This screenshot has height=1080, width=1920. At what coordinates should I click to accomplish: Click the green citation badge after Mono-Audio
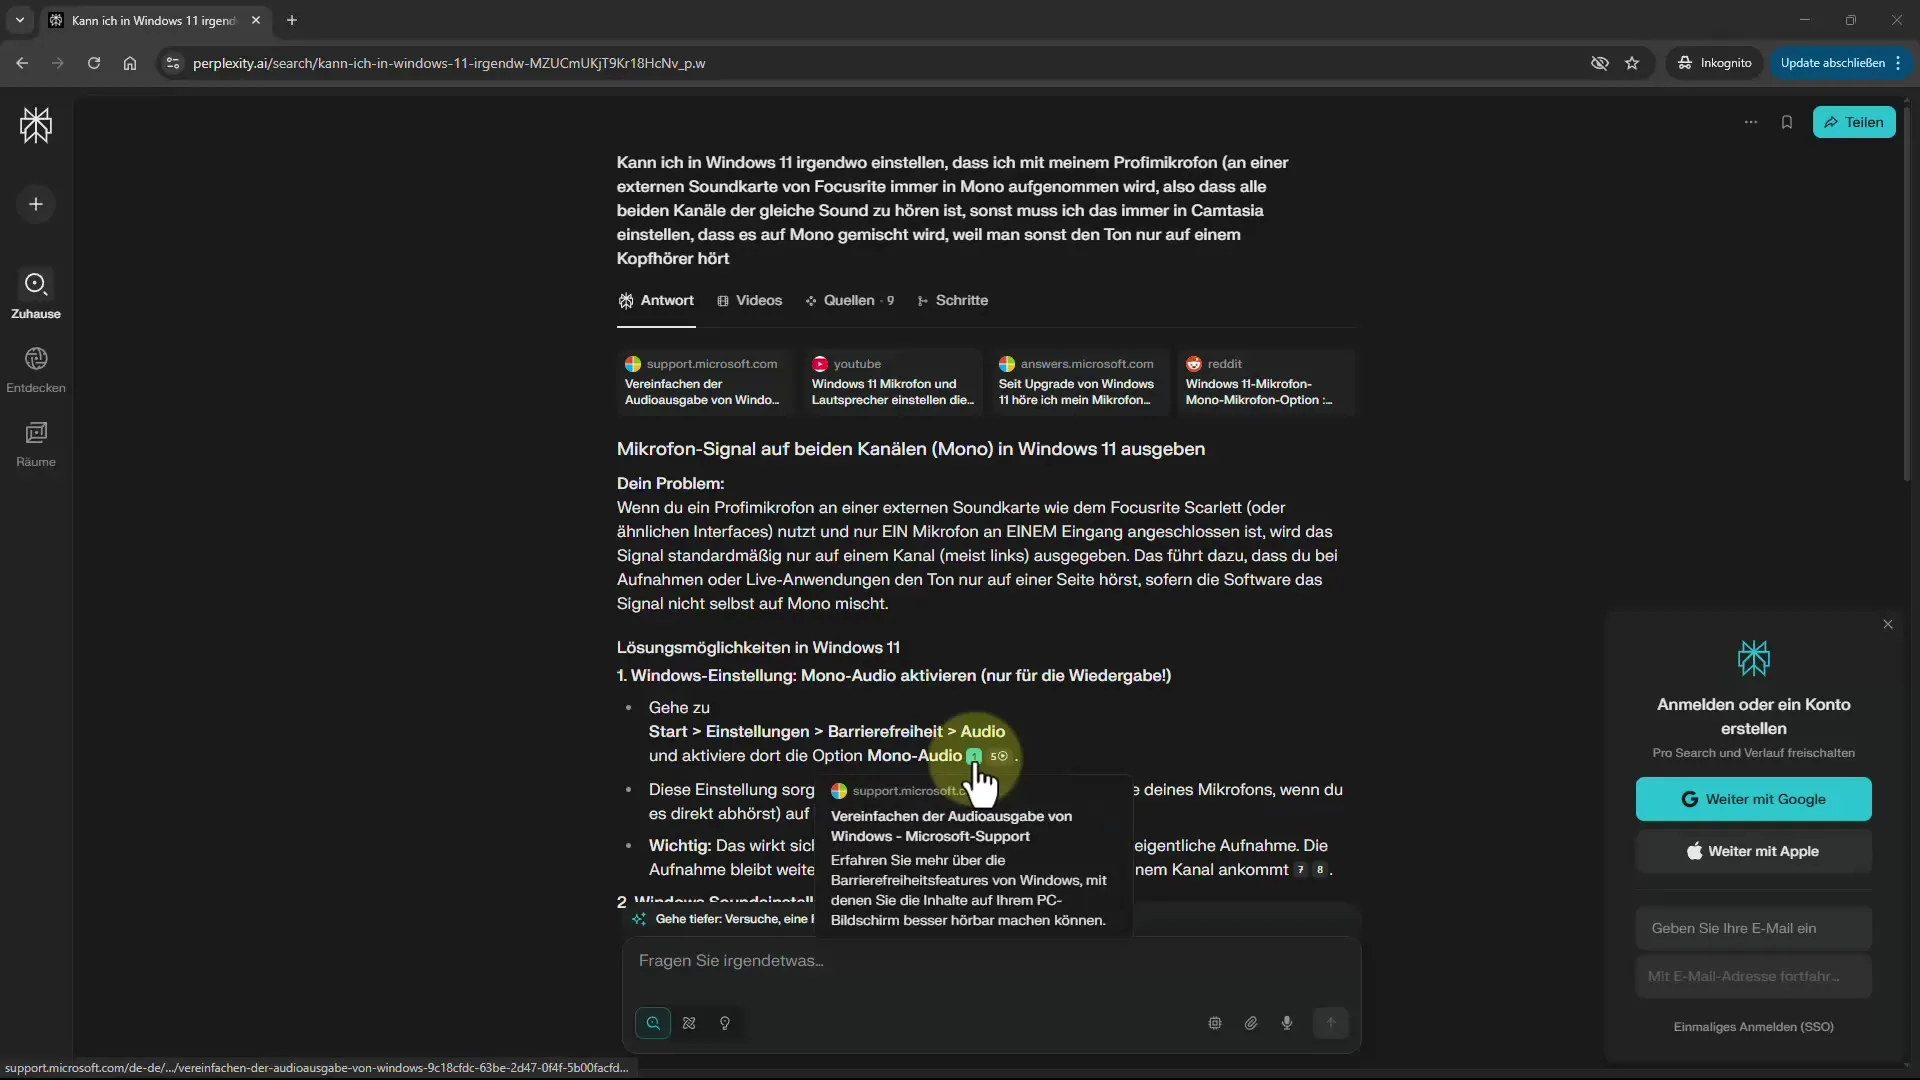click(974, 756)
